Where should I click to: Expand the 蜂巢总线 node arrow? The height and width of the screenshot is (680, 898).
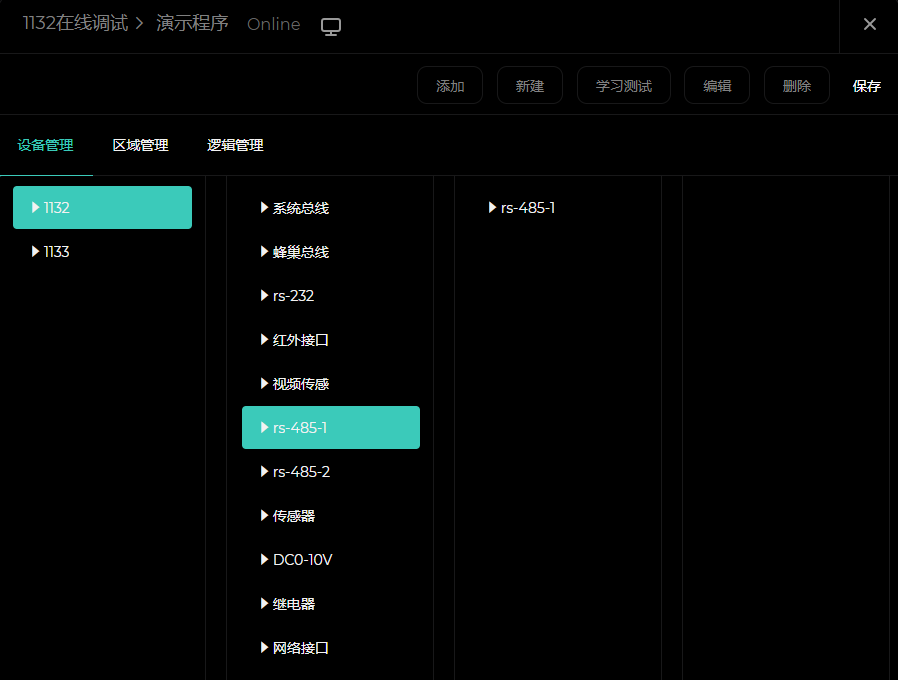pyautogui.click(x=264, y=251)
